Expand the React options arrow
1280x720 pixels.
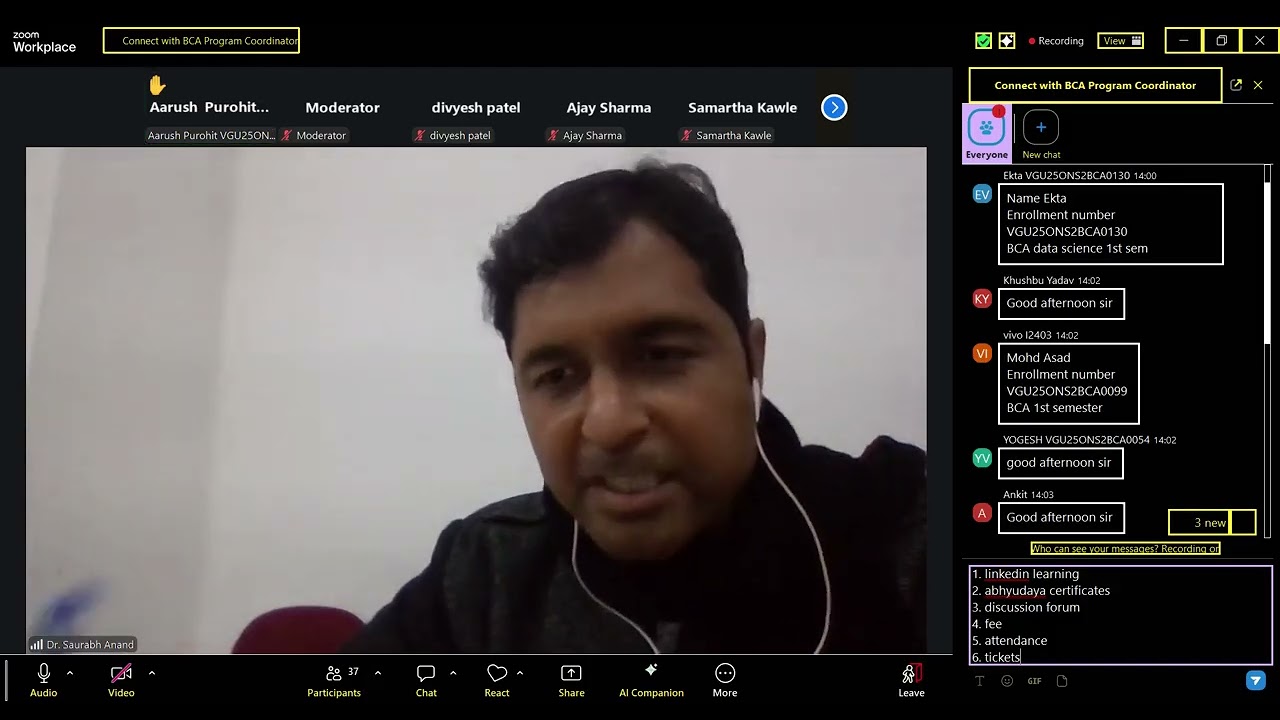tap(520, 673)
